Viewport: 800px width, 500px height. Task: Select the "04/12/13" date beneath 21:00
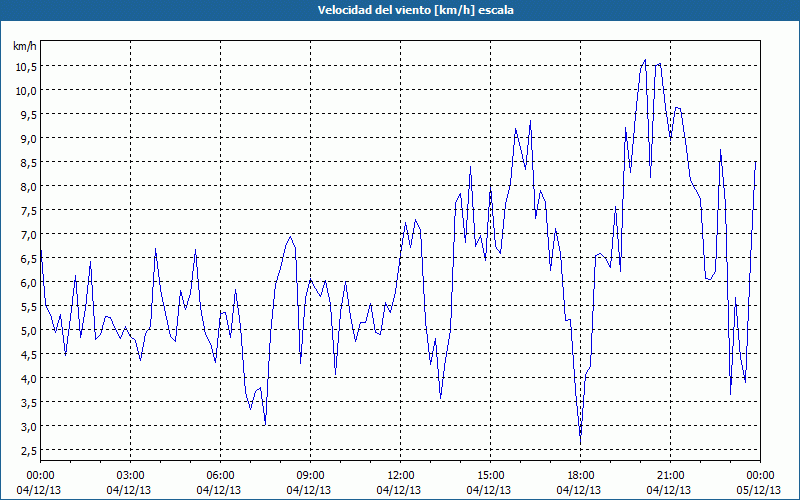coord(670,490)
